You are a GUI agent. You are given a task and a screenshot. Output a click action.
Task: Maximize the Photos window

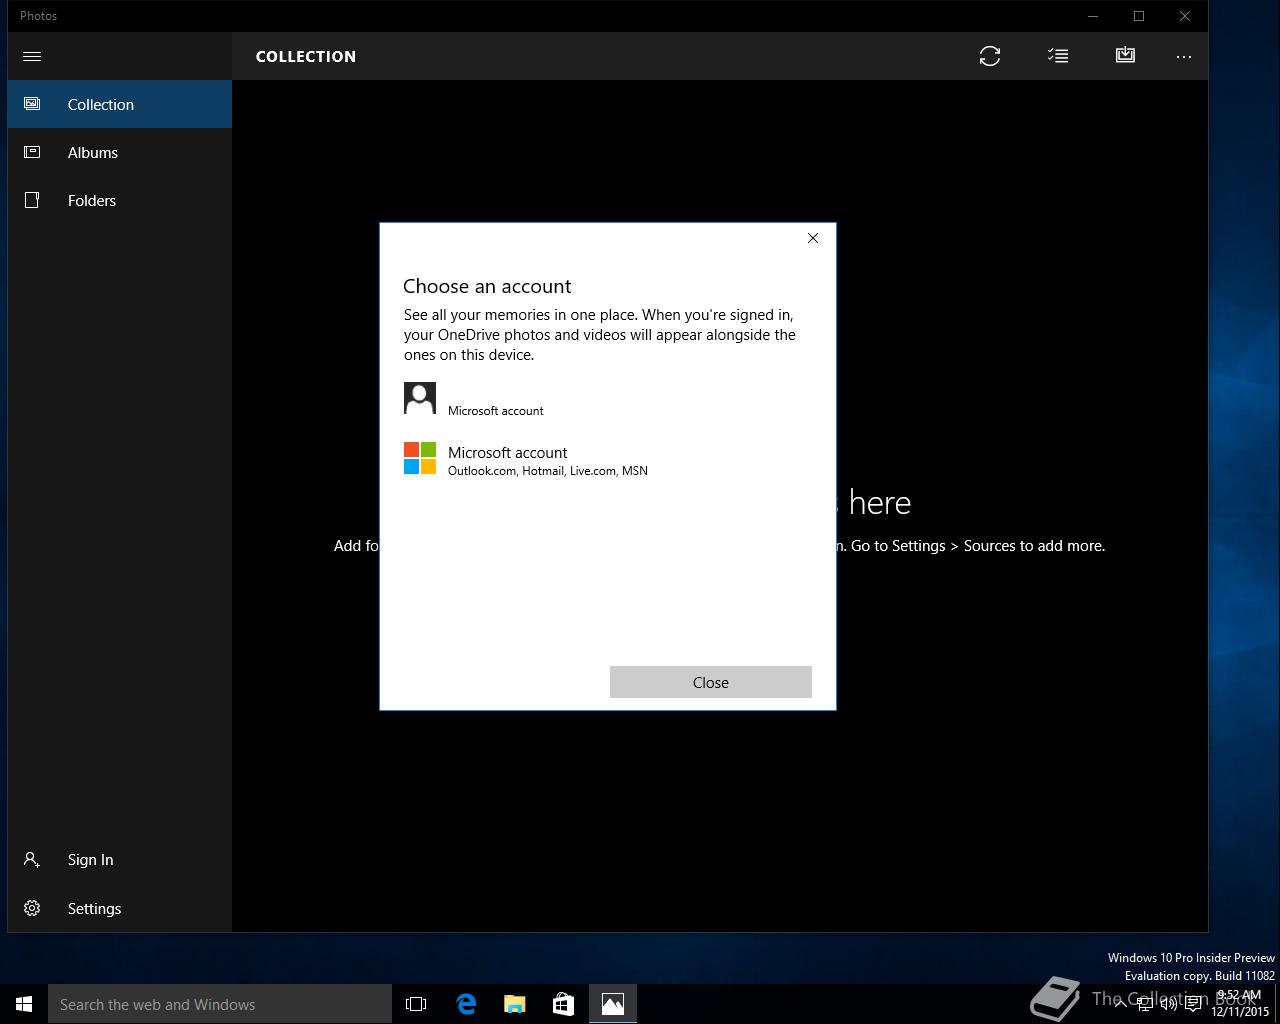(x=1139, y=16)
